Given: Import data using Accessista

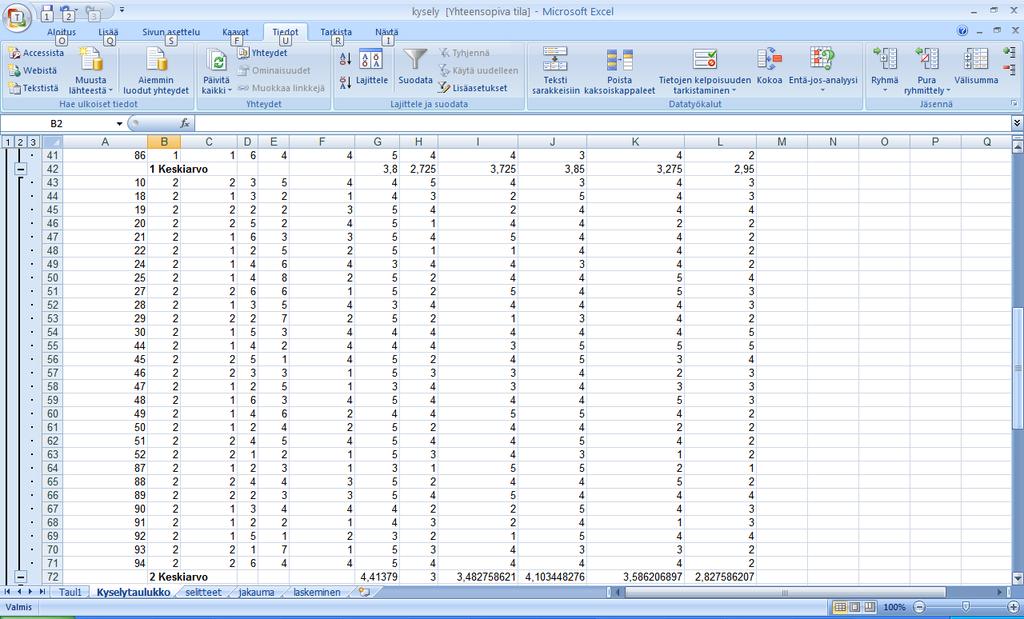Looking at the screenshot, I should 37,53.
